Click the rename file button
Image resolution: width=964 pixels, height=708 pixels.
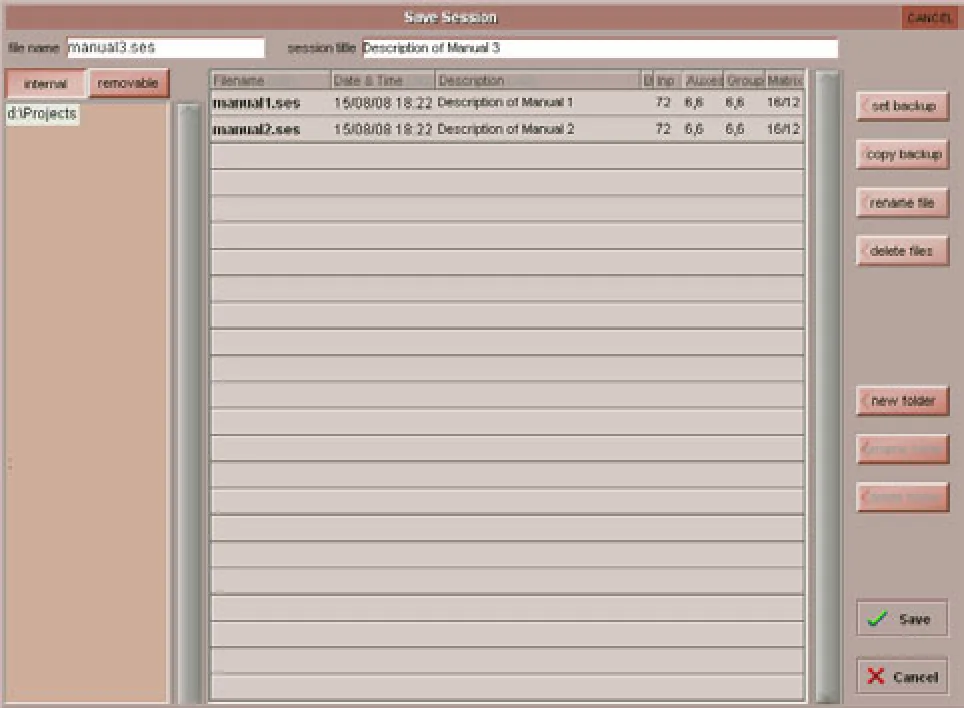pyautogui.click(x=903, y=203)
